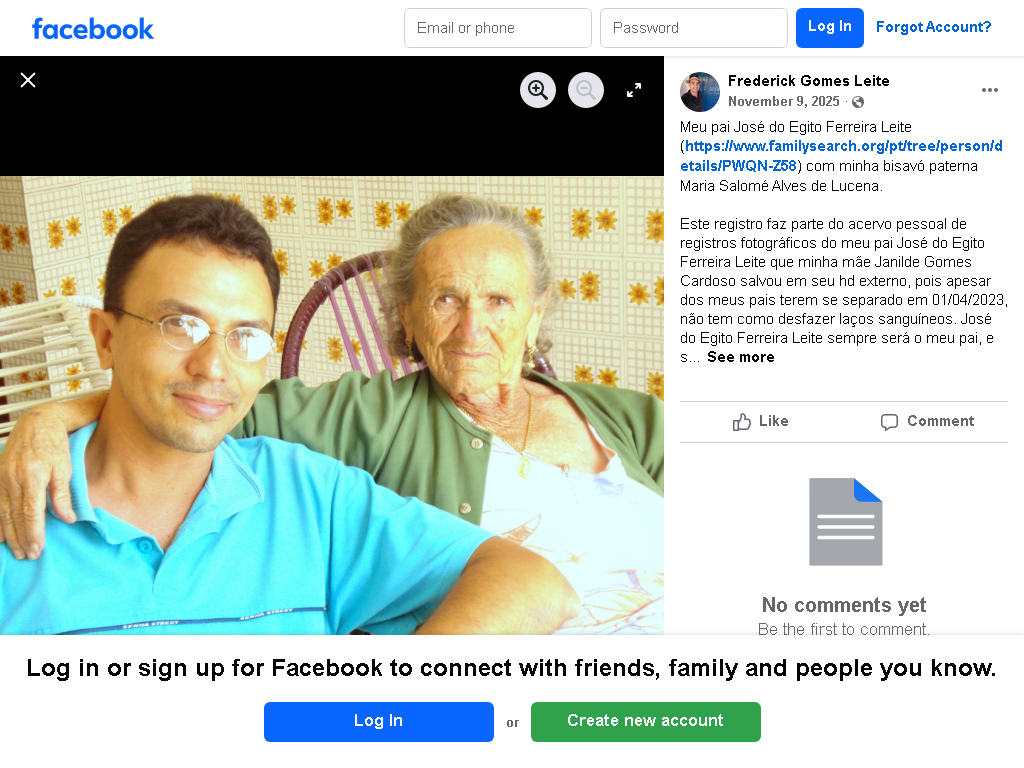Open the Forgot Account? link

click(933, 27)
